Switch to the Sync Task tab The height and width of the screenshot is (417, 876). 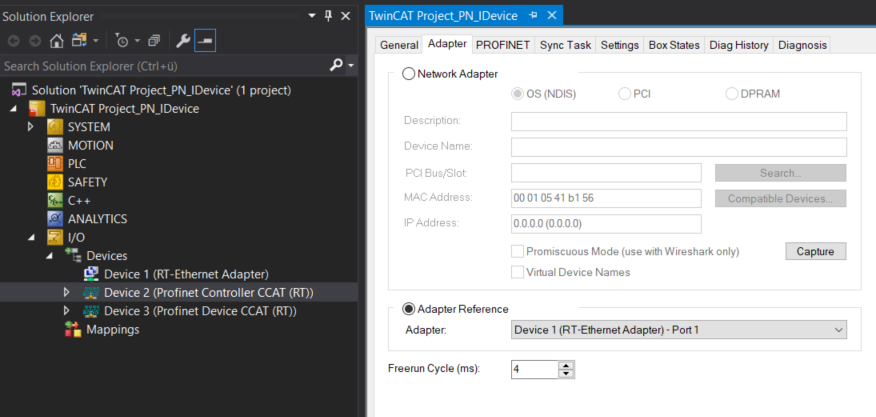pyautogui.click(x=565, y=45)
